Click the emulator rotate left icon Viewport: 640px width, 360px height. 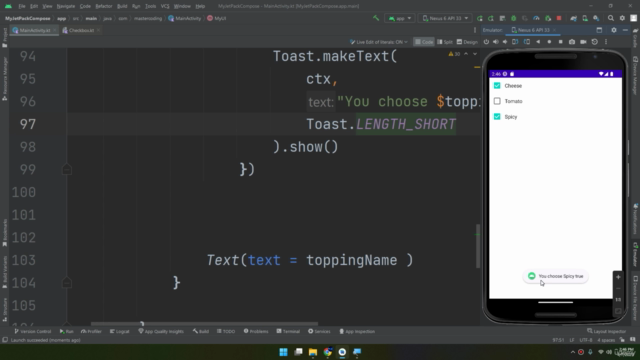tap(515, 42)
